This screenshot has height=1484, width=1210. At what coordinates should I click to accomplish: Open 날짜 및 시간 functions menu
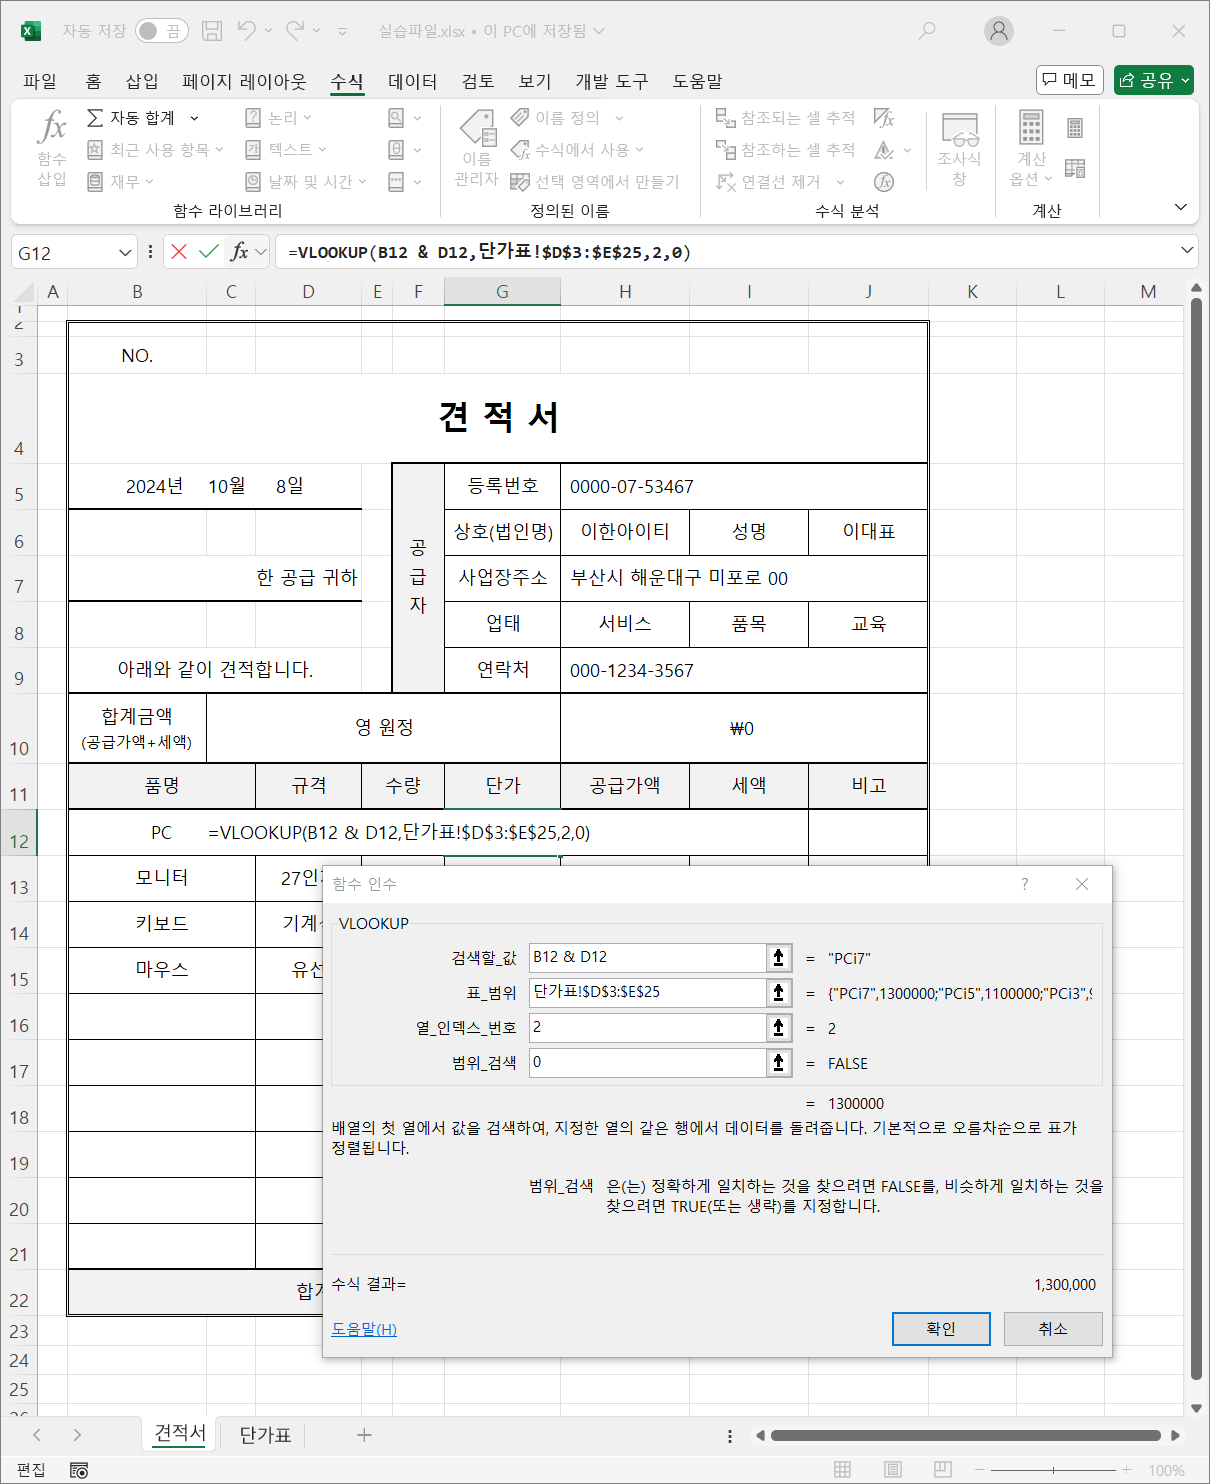tap(306, 181)
